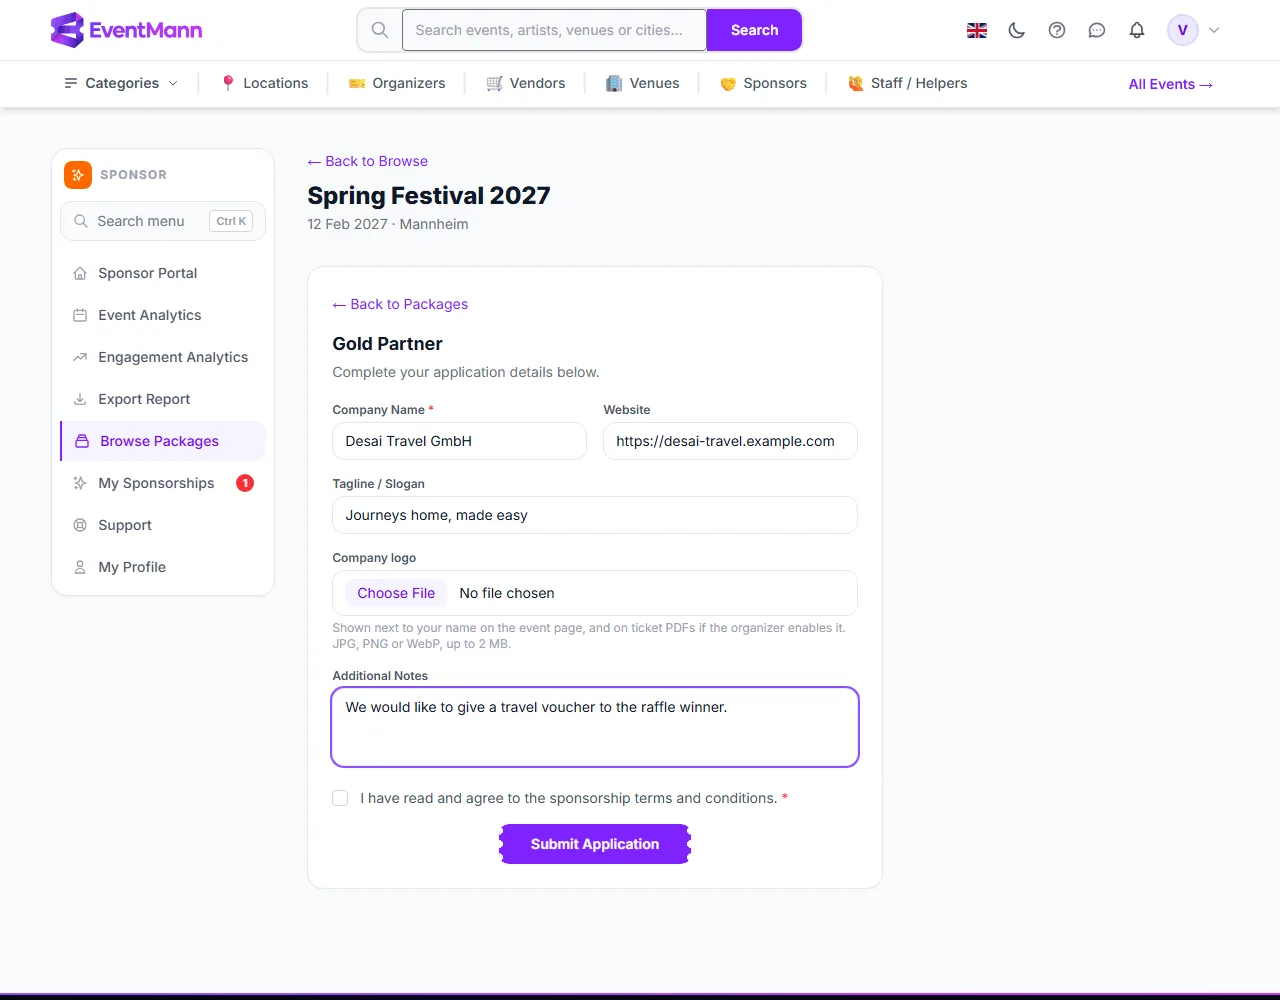
Task: Expand the Categories dropdown
Action: tap(121, 83)
